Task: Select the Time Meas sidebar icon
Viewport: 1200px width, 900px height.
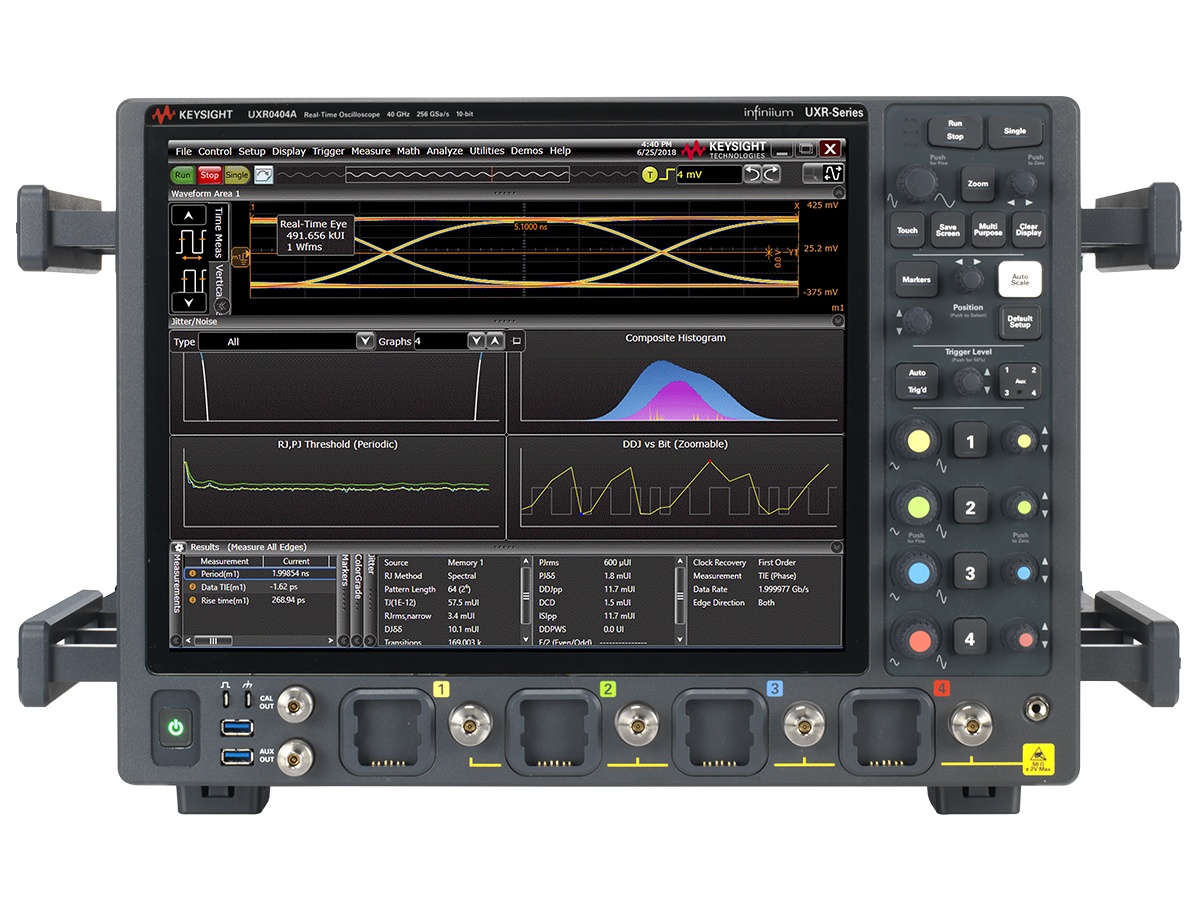Action: click(x=218, y=232)
